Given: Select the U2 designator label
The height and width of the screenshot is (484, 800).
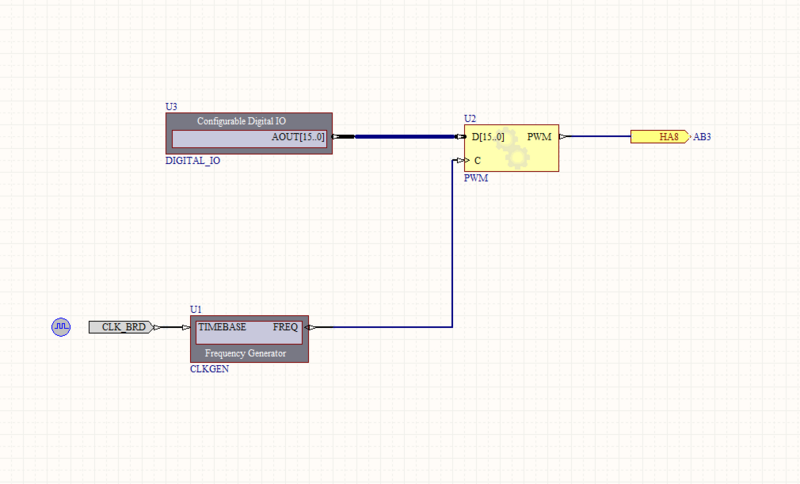Looking at the screenshot, I should [470, 118].
